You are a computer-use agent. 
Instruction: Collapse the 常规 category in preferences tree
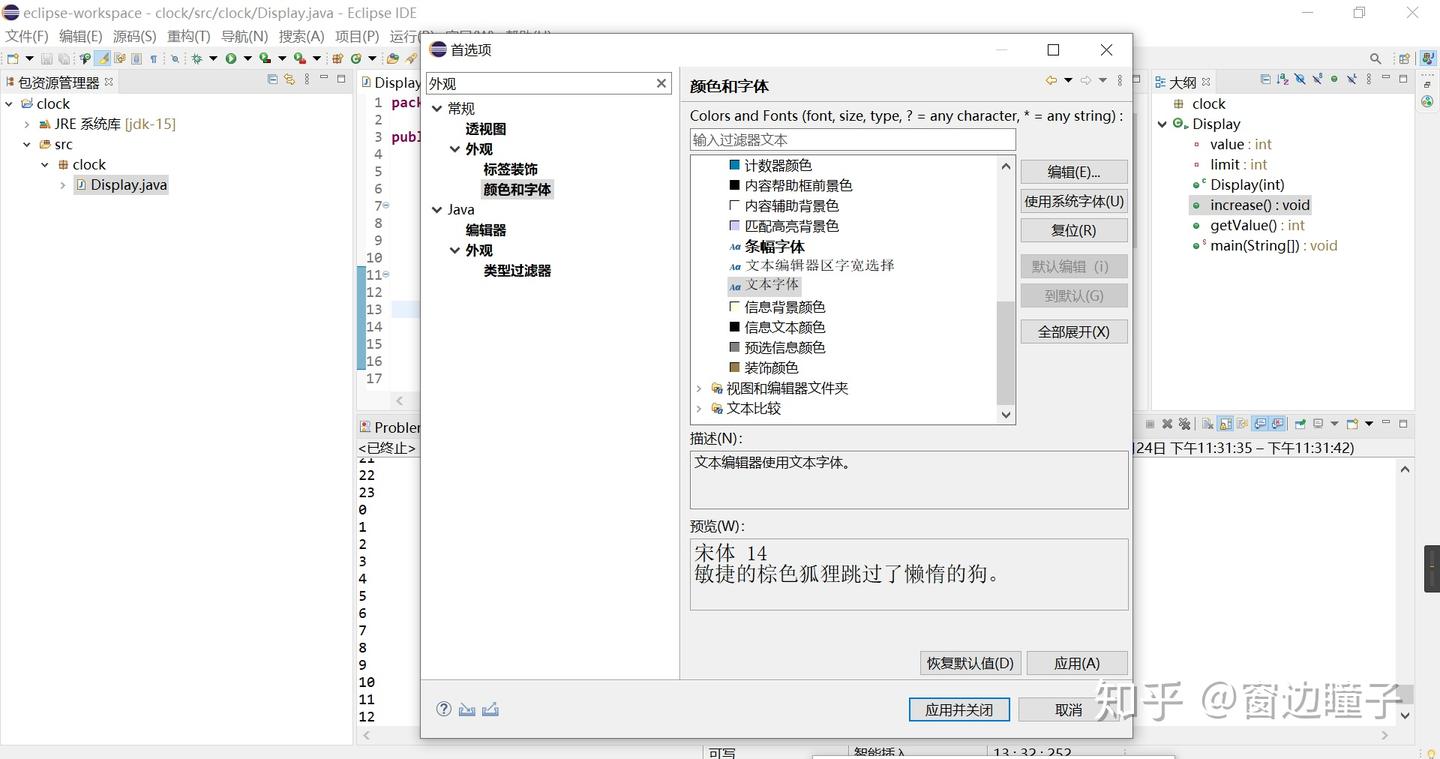click(436, 108)
